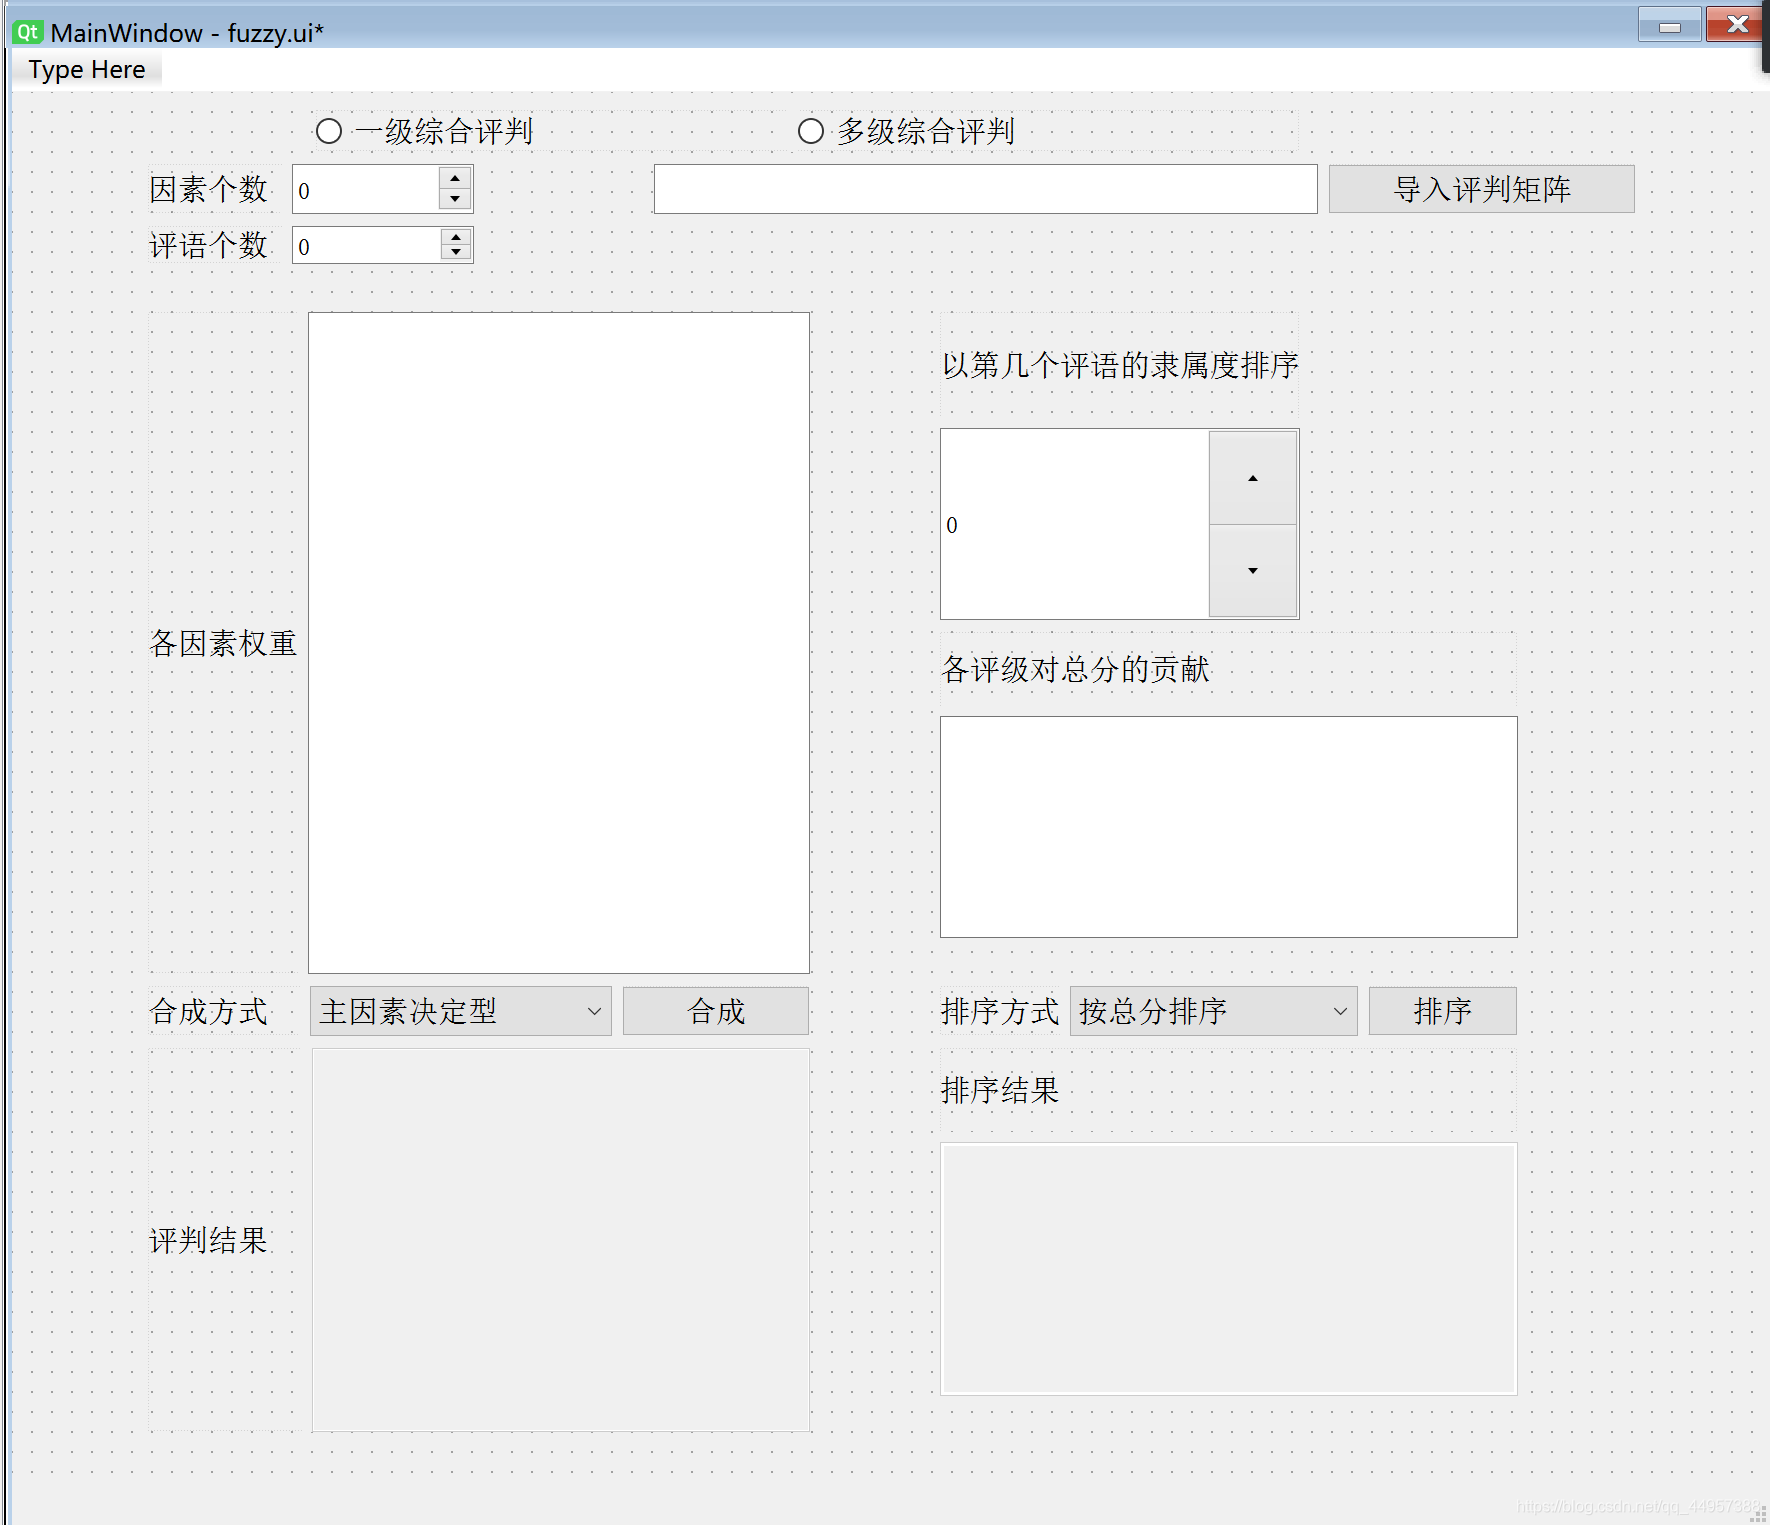This screenshot has width=1770, height=1525.
Task: Open the 合成方式 dropdown showing 主因素决定型
Action: pos(460,1011)
